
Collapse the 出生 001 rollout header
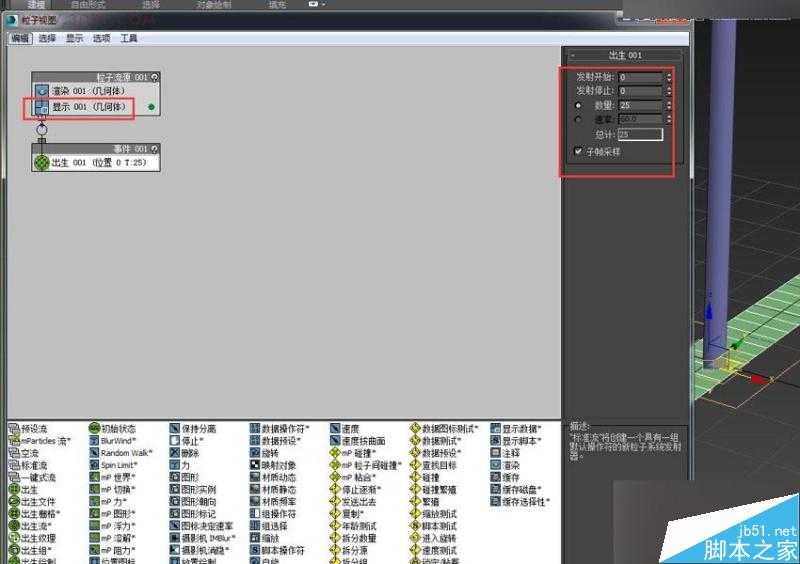point(624,55)
